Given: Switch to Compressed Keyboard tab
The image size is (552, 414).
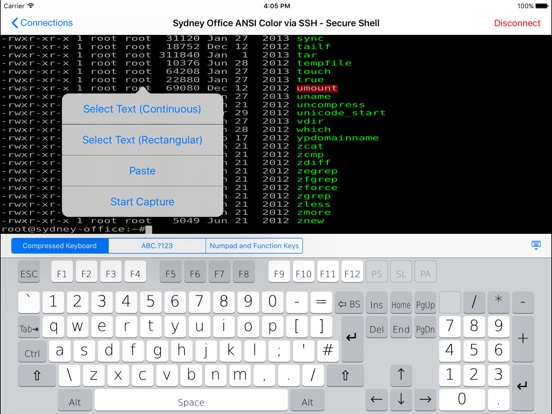Looking at the screenshot, I should click(x=59, y=246).
